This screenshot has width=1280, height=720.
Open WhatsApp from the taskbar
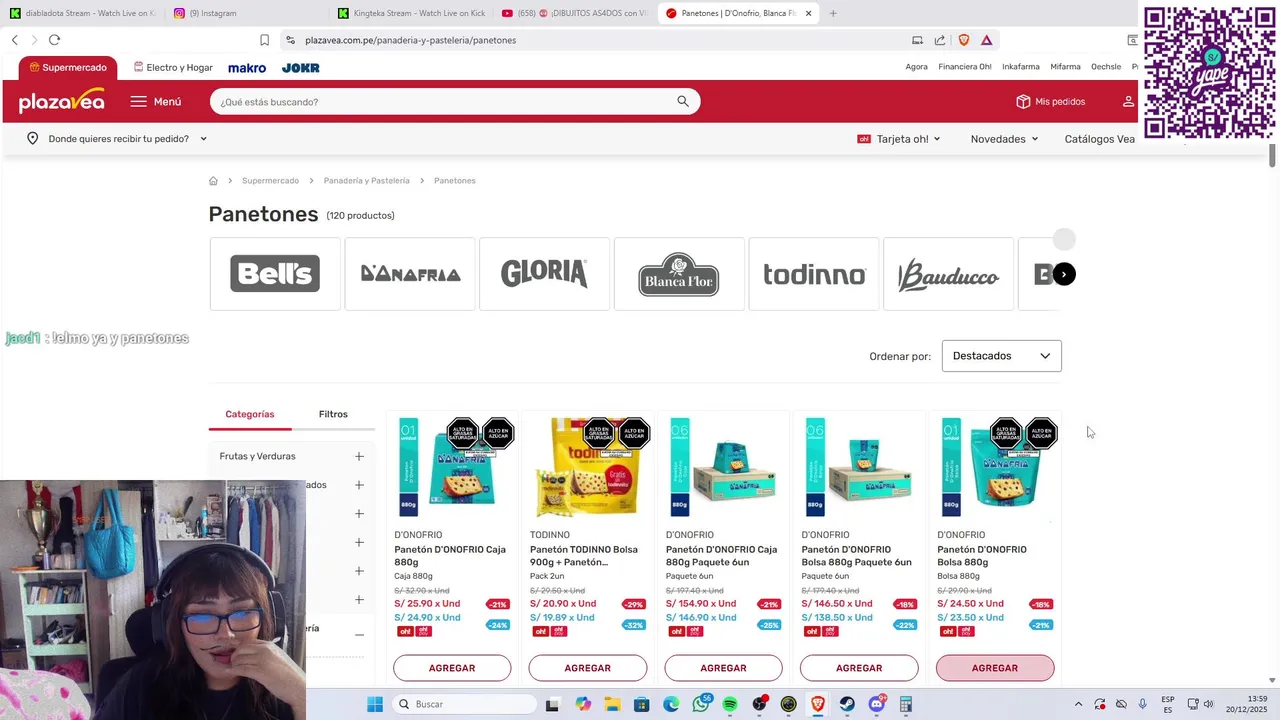701,704
